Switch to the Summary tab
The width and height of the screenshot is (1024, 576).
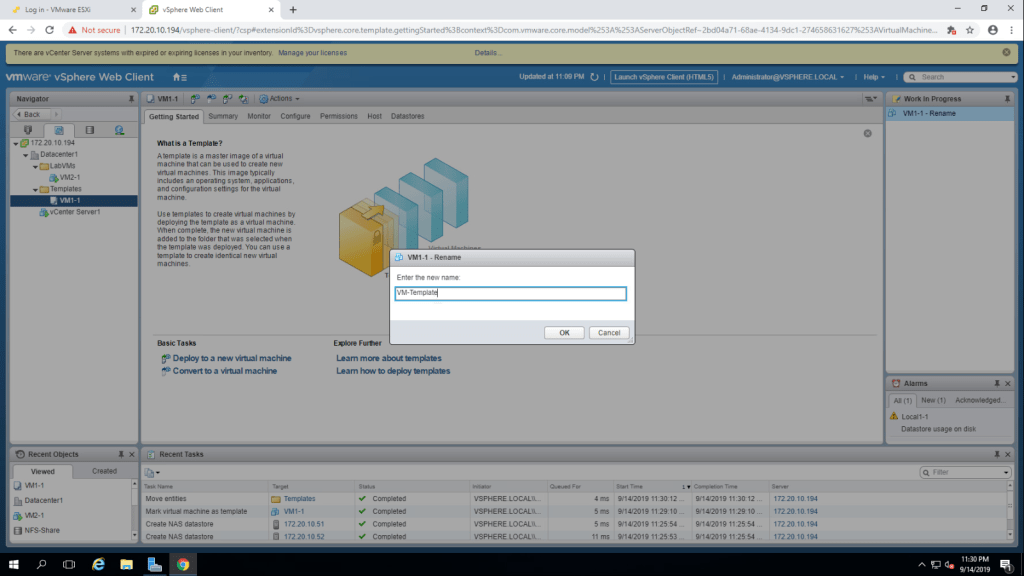(x=223, y=116)
